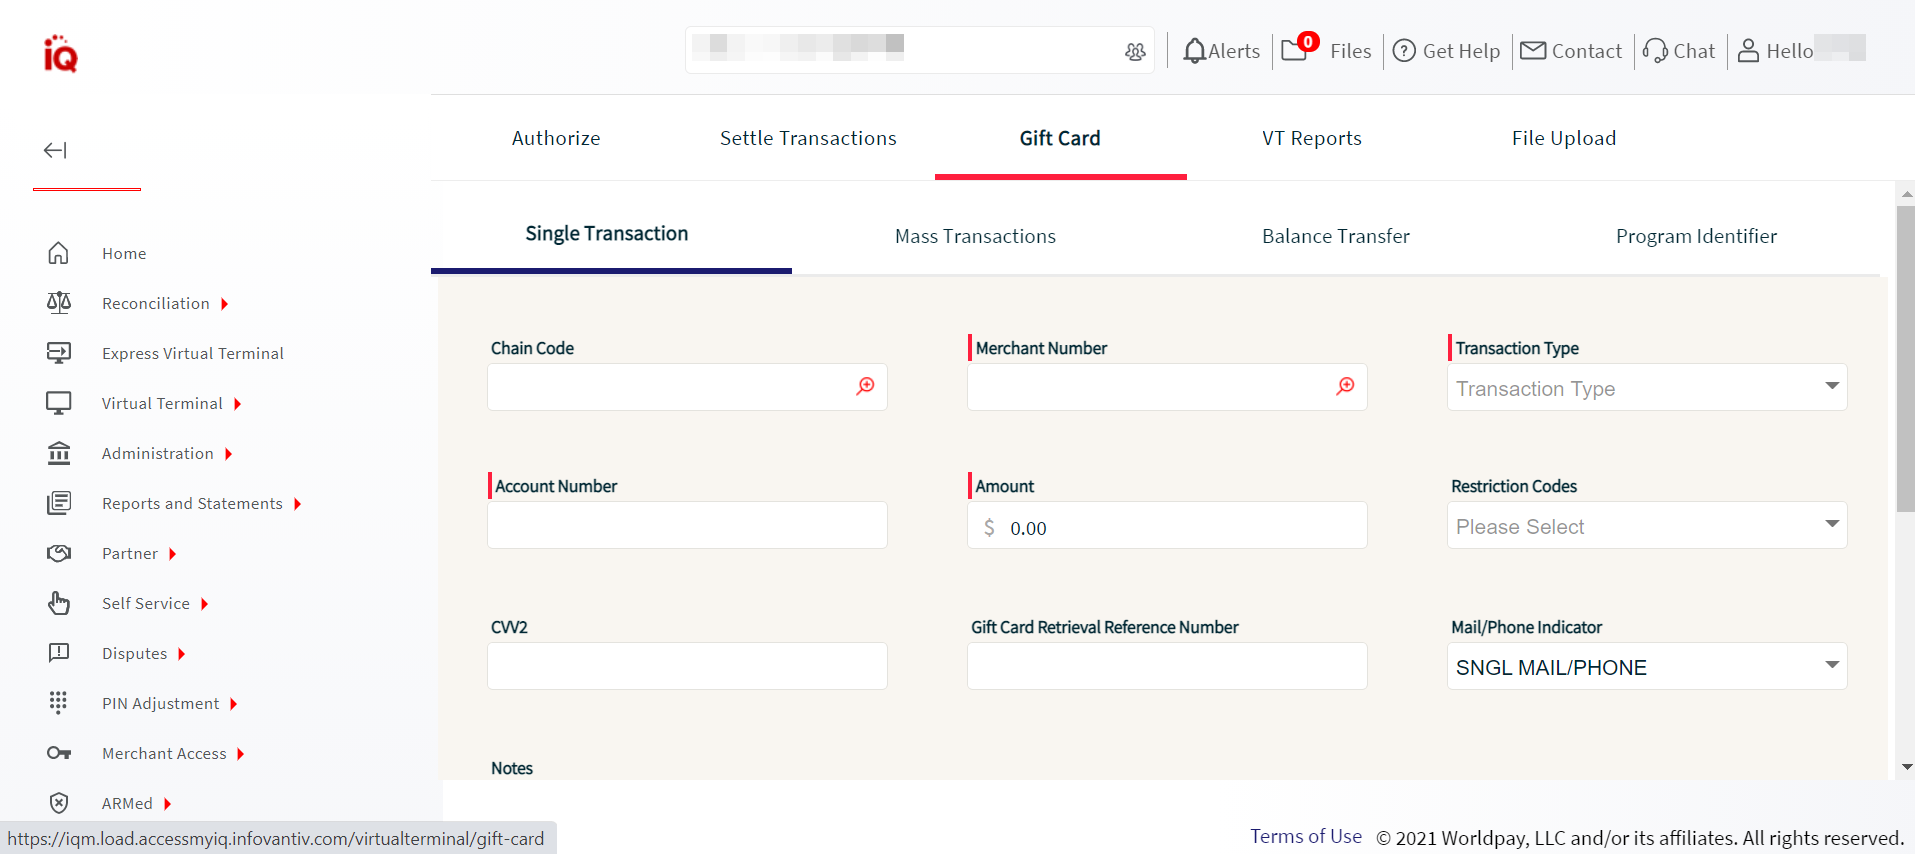Click the Chain Code search icon

pos(865,386)
